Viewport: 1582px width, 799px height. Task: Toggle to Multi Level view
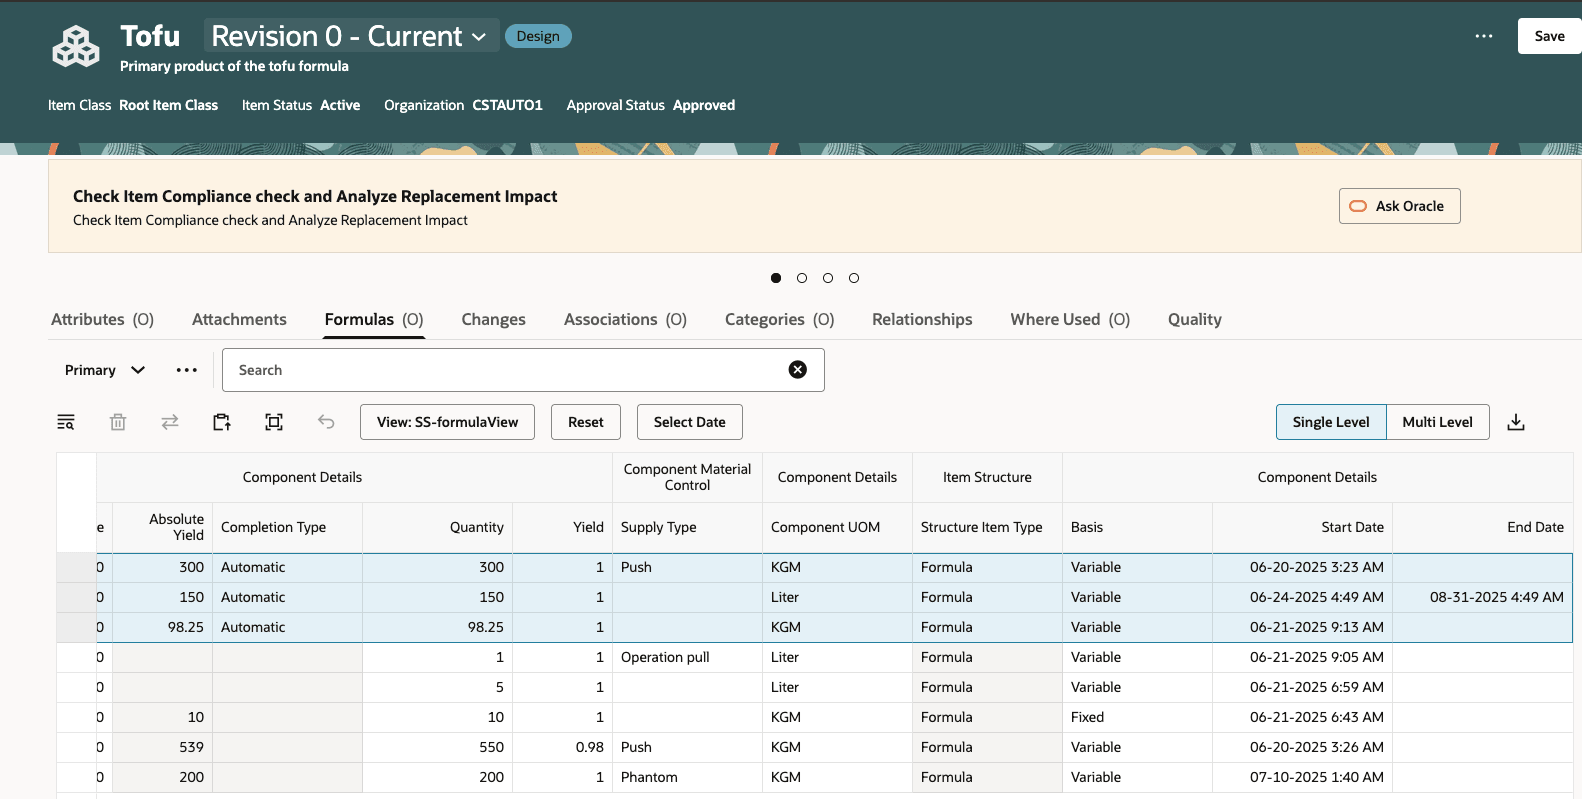pos(1437,422)
